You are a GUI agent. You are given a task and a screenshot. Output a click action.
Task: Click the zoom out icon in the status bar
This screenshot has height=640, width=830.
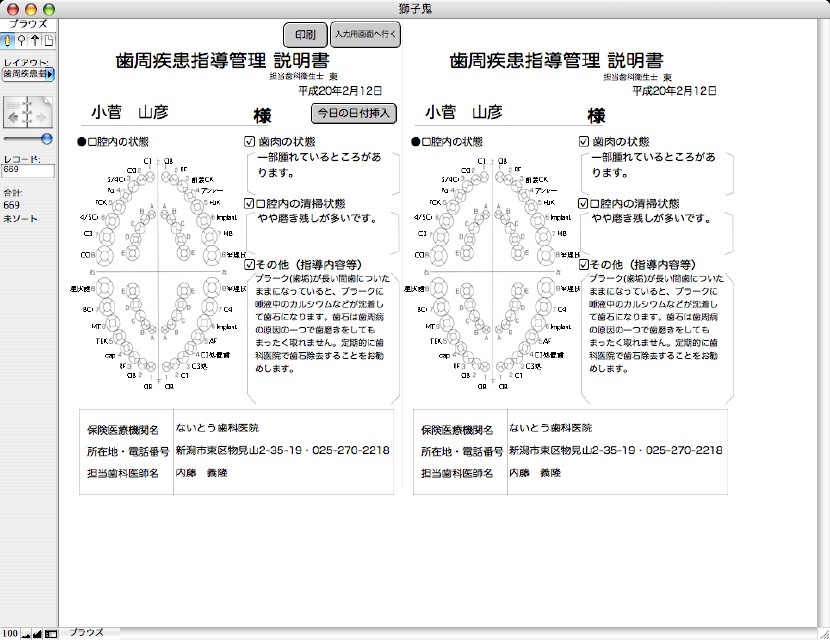click(x=25, y=634)
